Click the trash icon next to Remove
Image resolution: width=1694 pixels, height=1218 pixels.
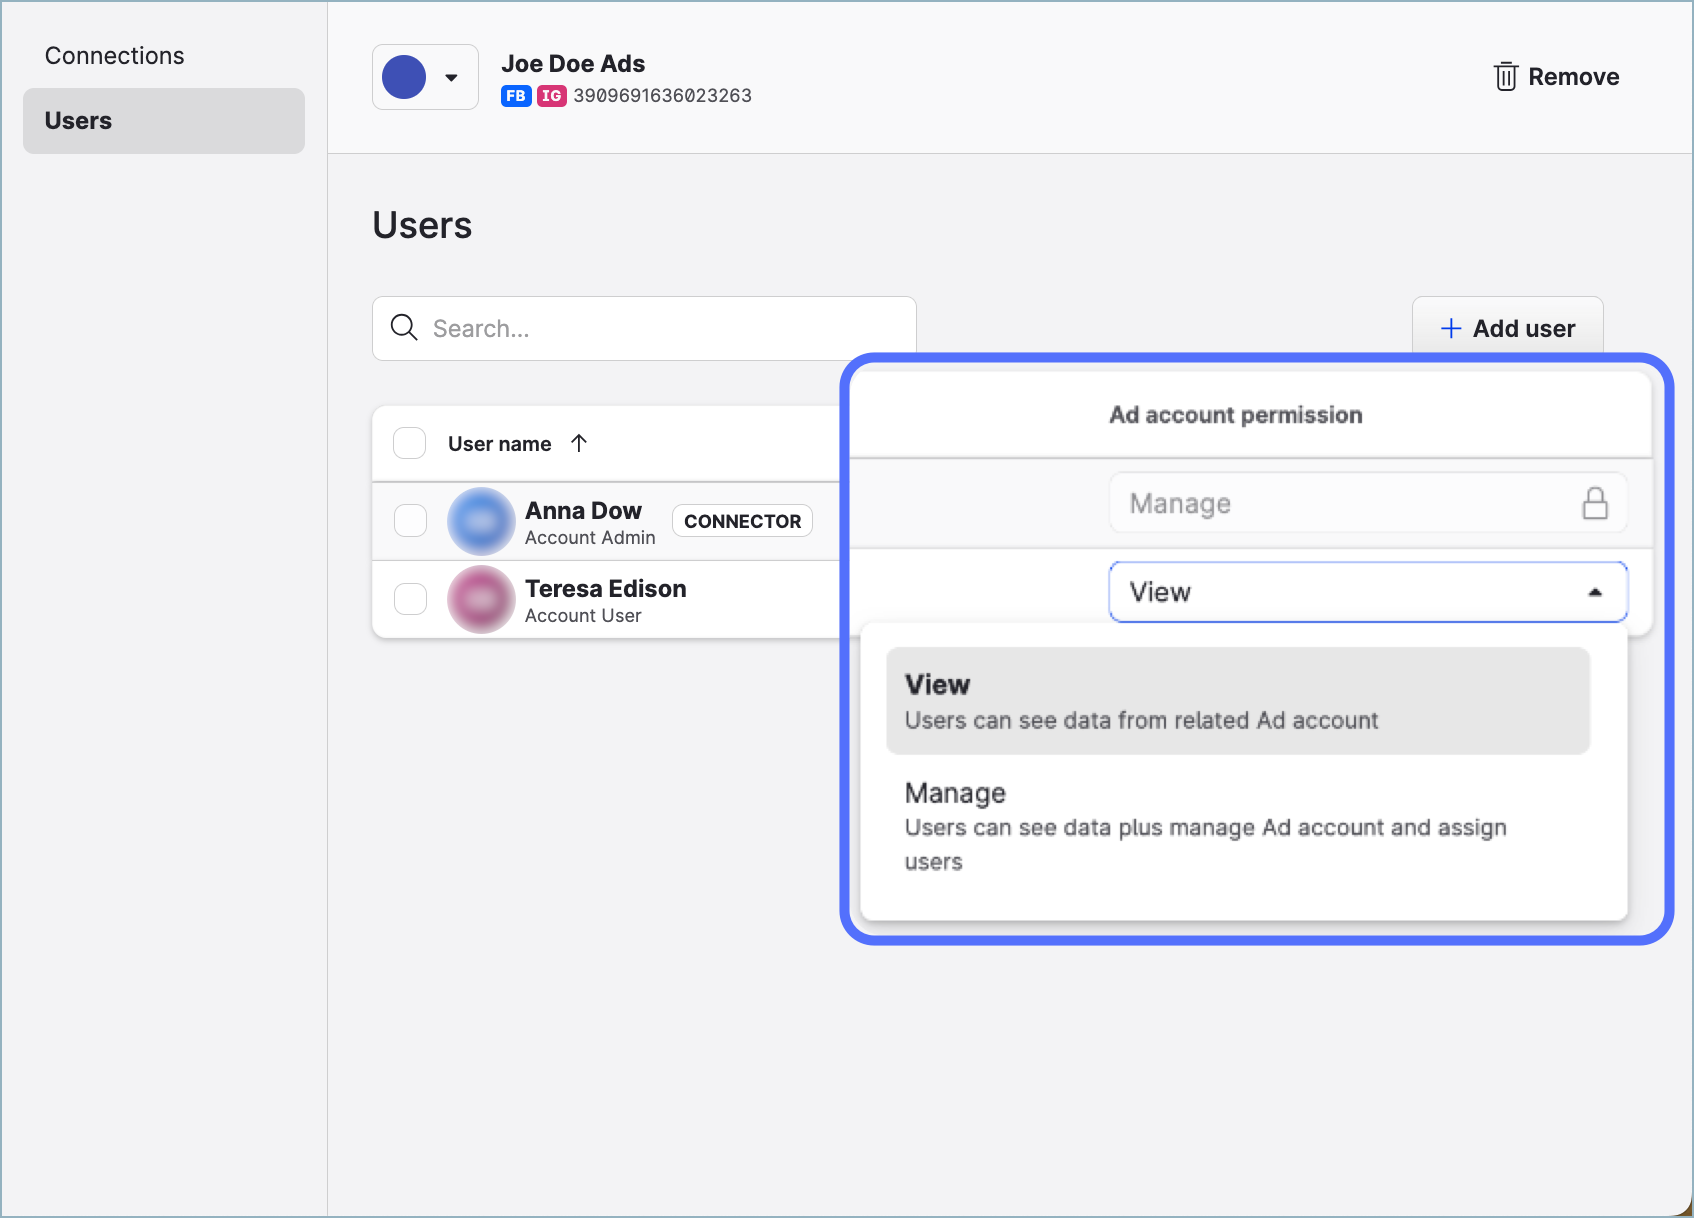[1505, 77]
